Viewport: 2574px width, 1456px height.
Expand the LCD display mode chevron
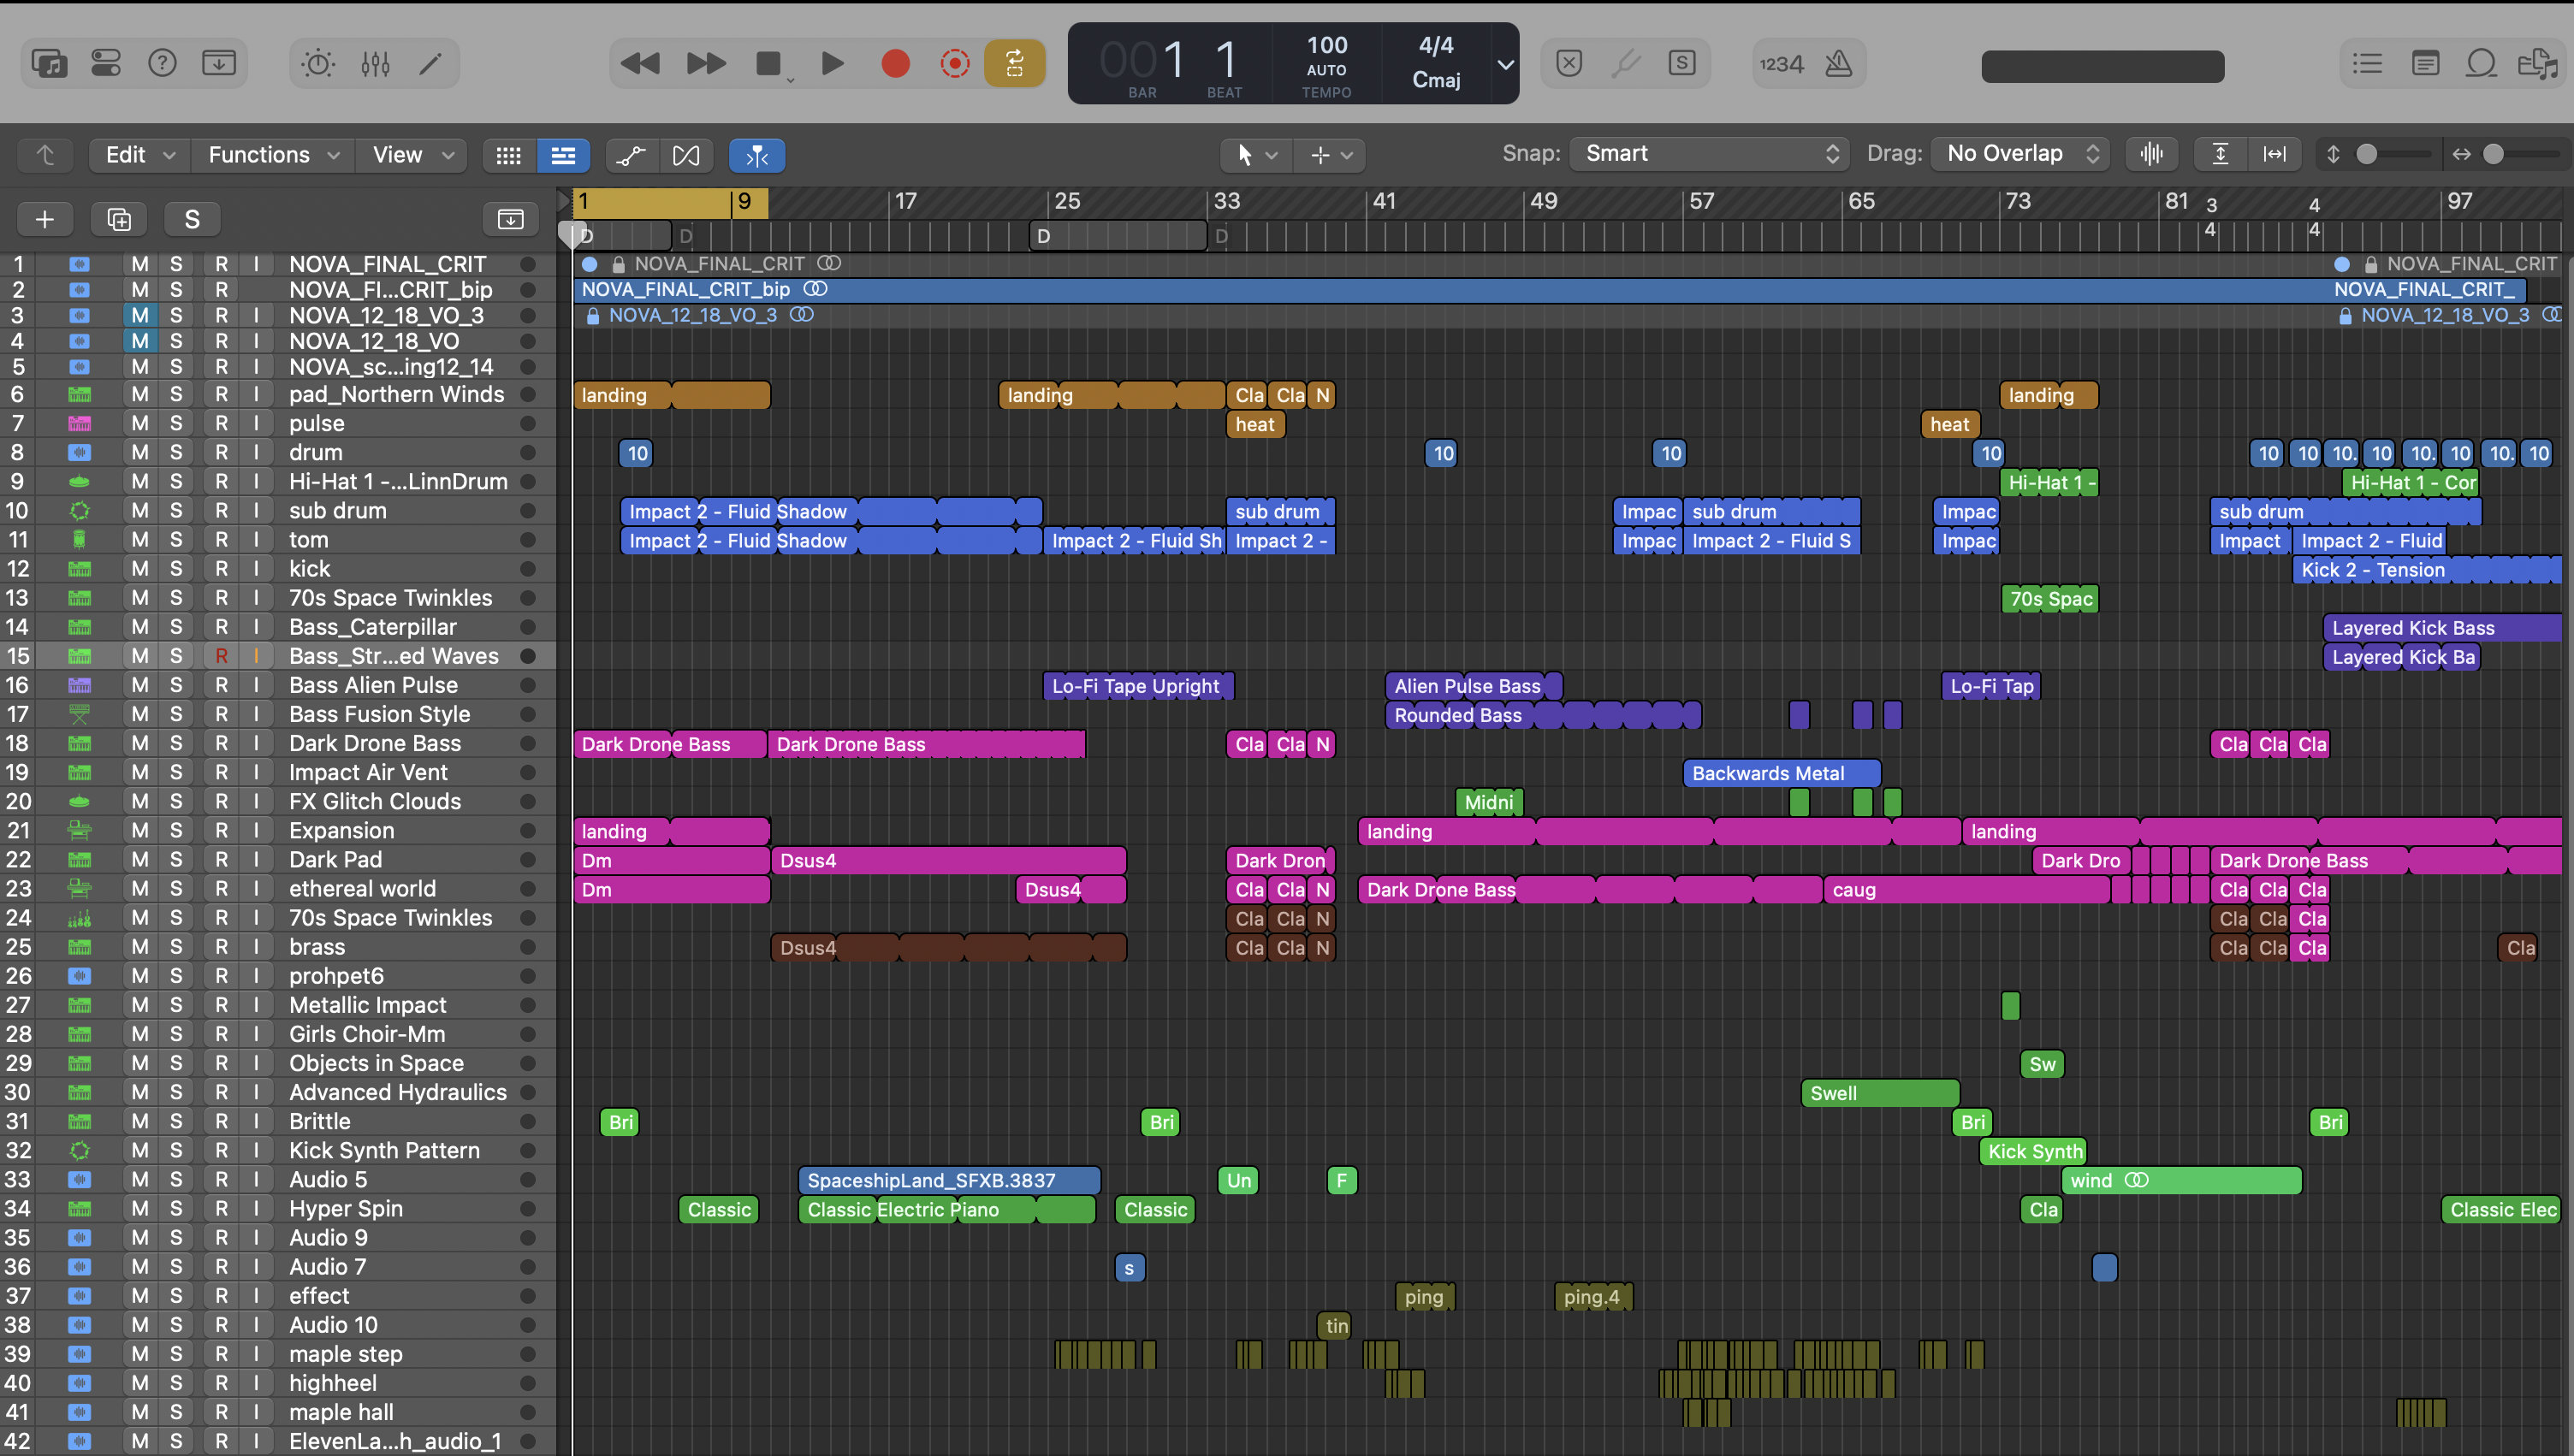click(1504, 64)
